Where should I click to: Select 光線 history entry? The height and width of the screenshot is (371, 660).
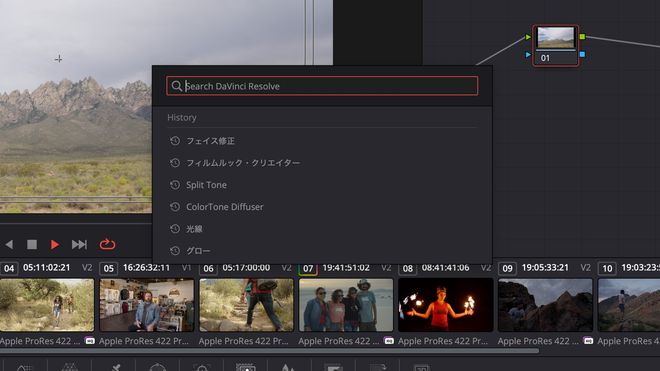[194, 229]
